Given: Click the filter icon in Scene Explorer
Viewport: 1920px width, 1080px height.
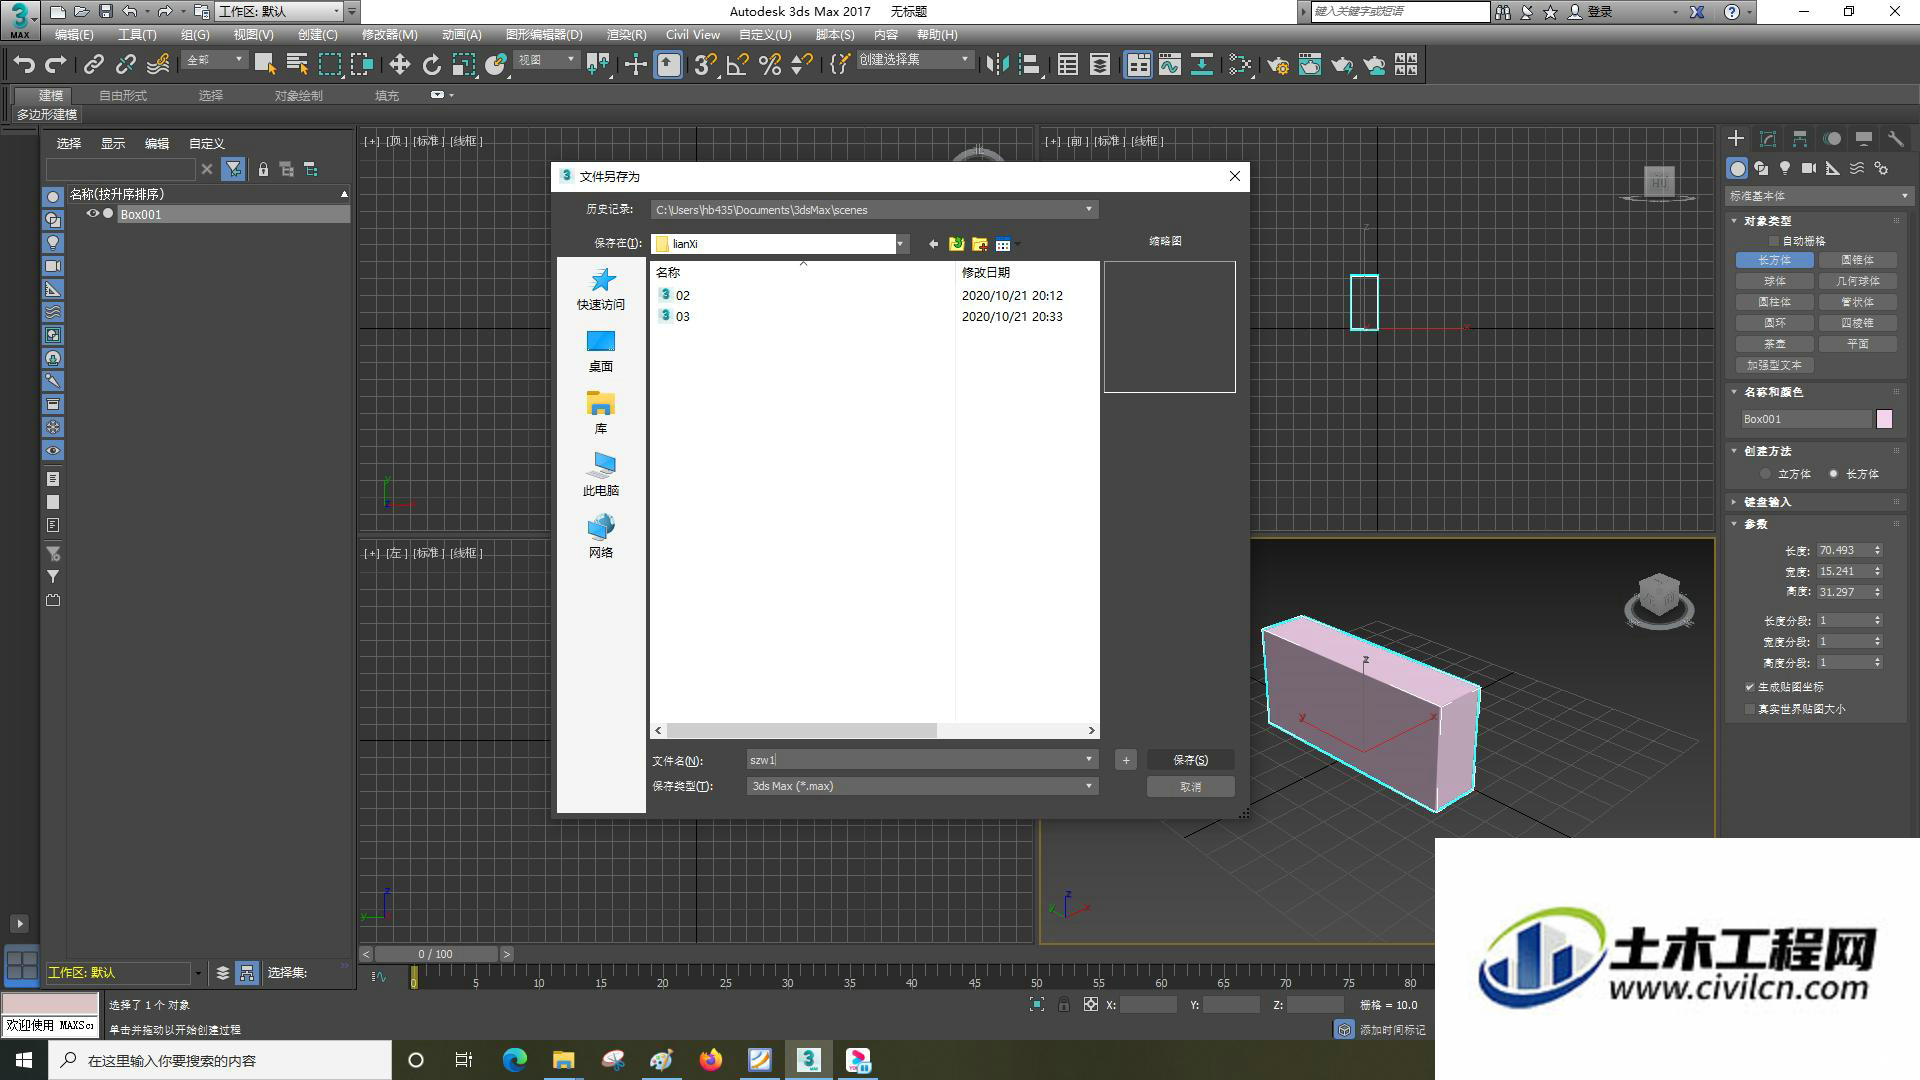Looking at the screenshot, I should (233, 169).
